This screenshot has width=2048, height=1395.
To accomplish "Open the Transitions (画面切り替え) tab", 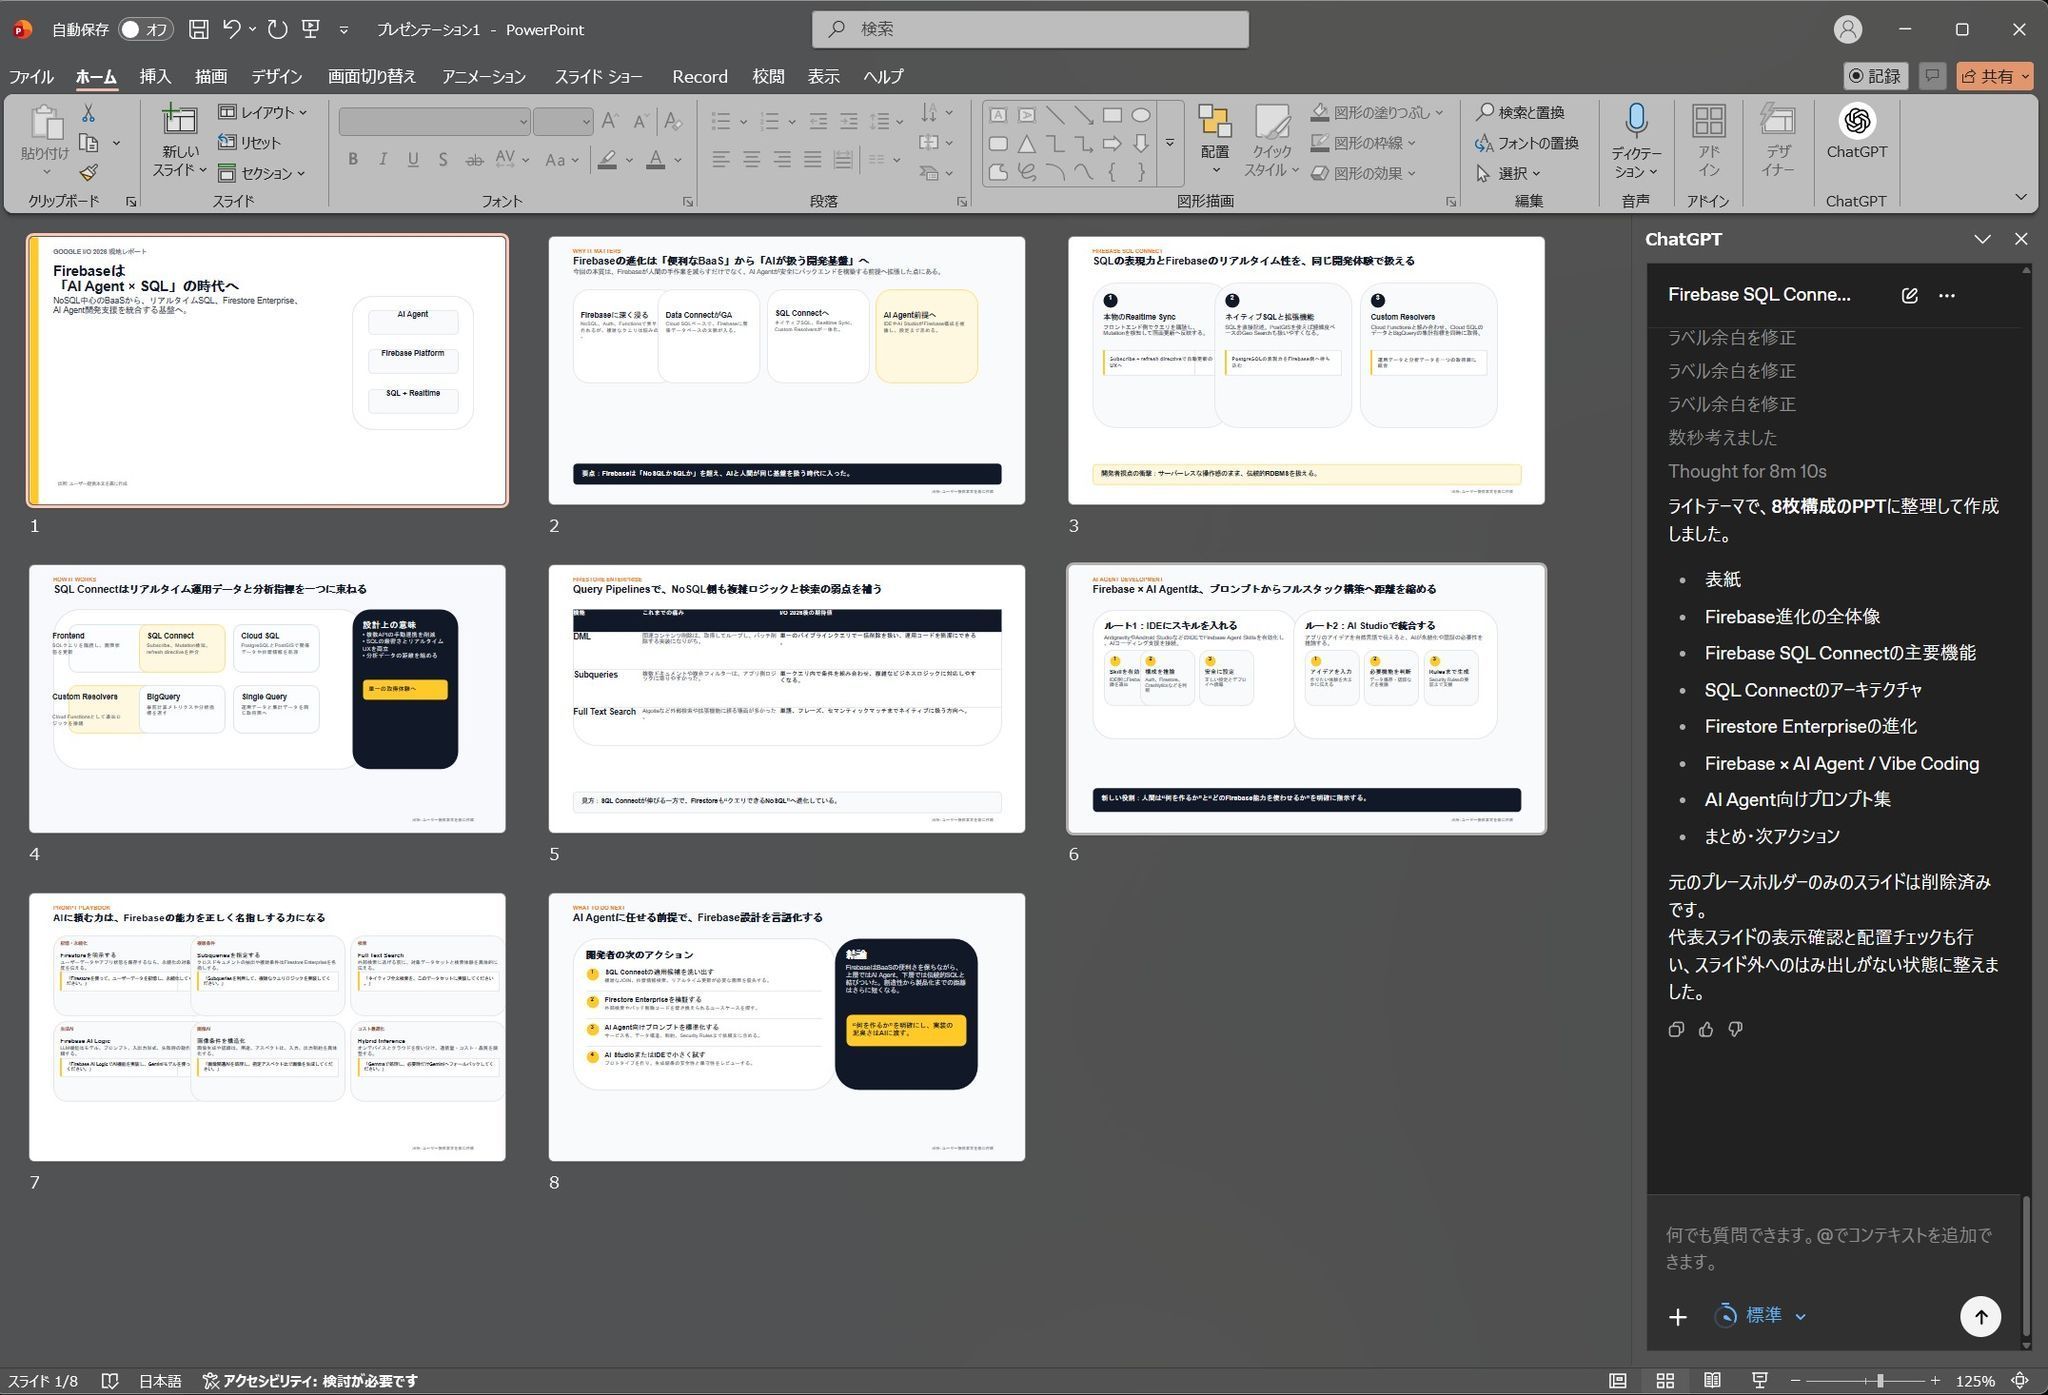I will click(372, 76).
